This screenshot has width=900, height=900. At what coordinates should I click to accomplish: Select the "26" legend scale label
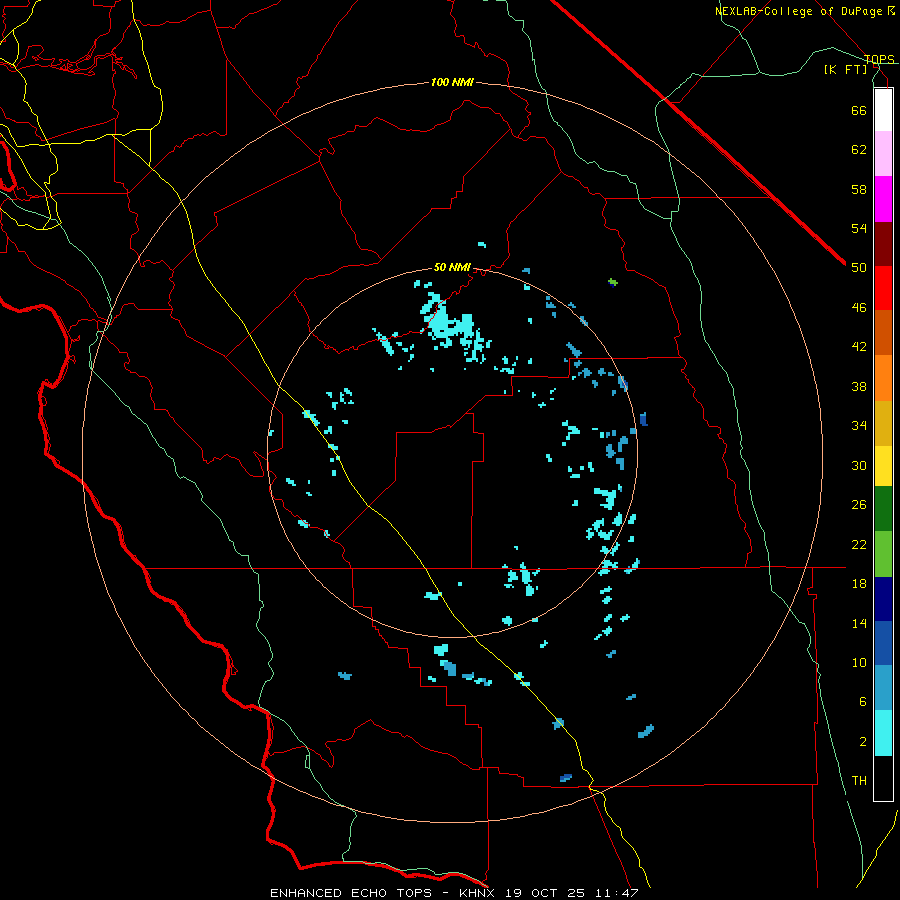coord(859,505)
